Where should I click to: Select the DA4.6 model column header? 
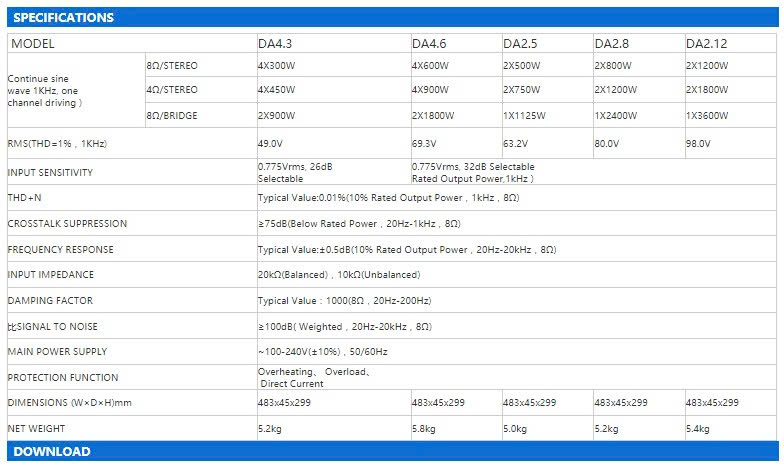(430, 44)
